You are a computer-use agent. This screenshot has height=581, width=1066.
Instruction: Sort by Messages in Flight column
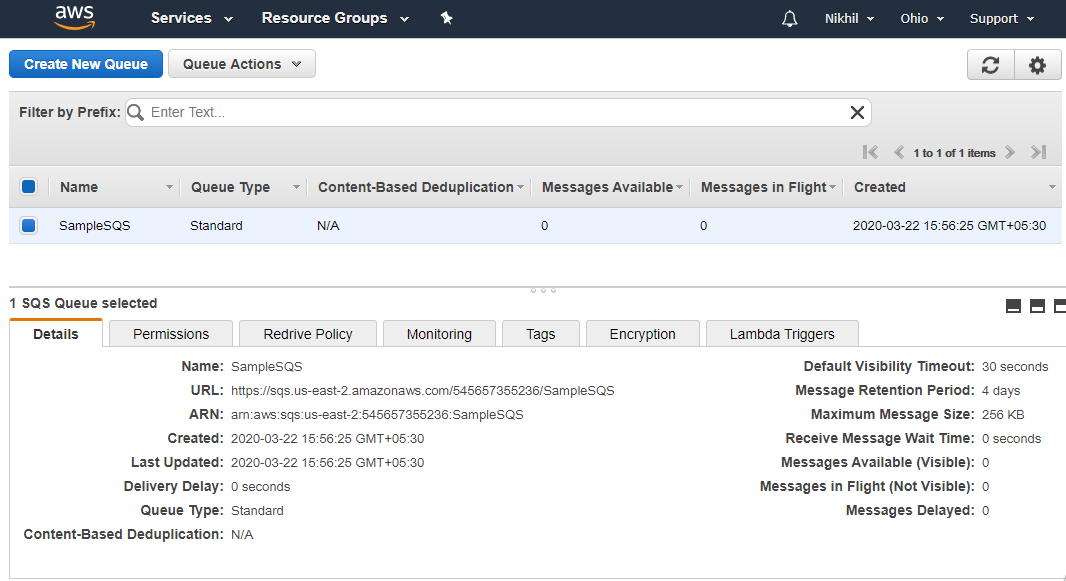point(767,187)
